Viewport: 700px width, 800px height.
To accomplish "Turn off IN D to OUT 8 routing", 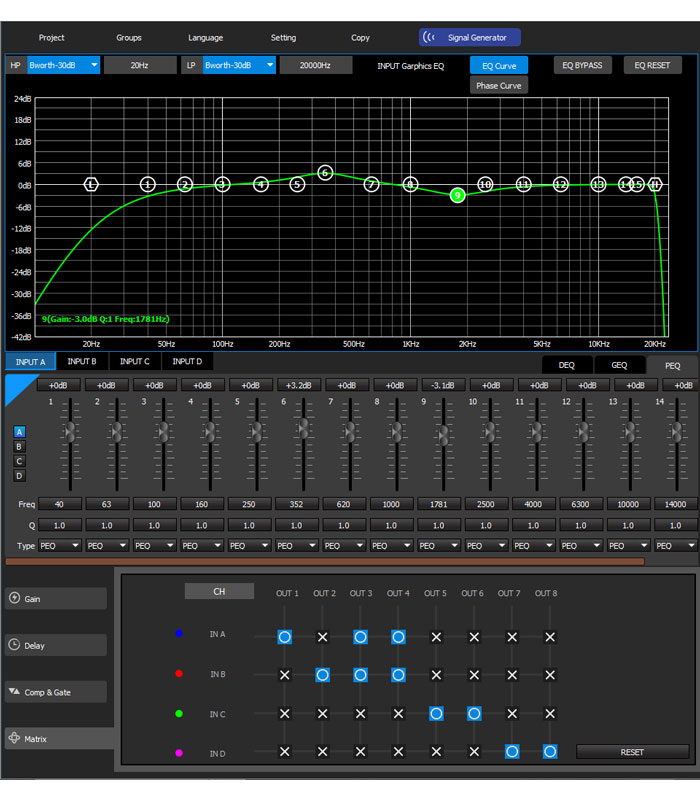I will click(x=549, y=751).
